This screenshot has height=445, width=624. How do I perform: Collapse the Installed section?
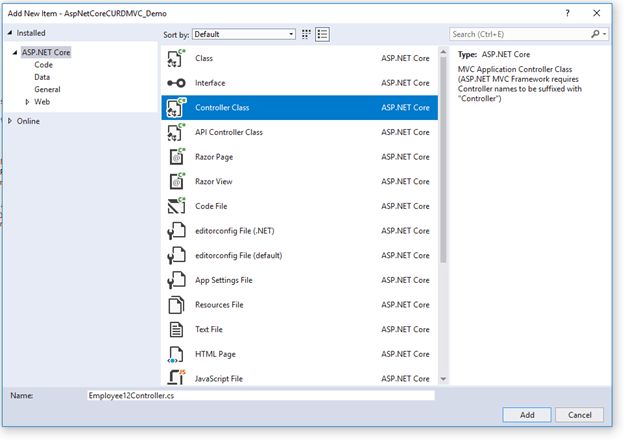pos(10,33)
